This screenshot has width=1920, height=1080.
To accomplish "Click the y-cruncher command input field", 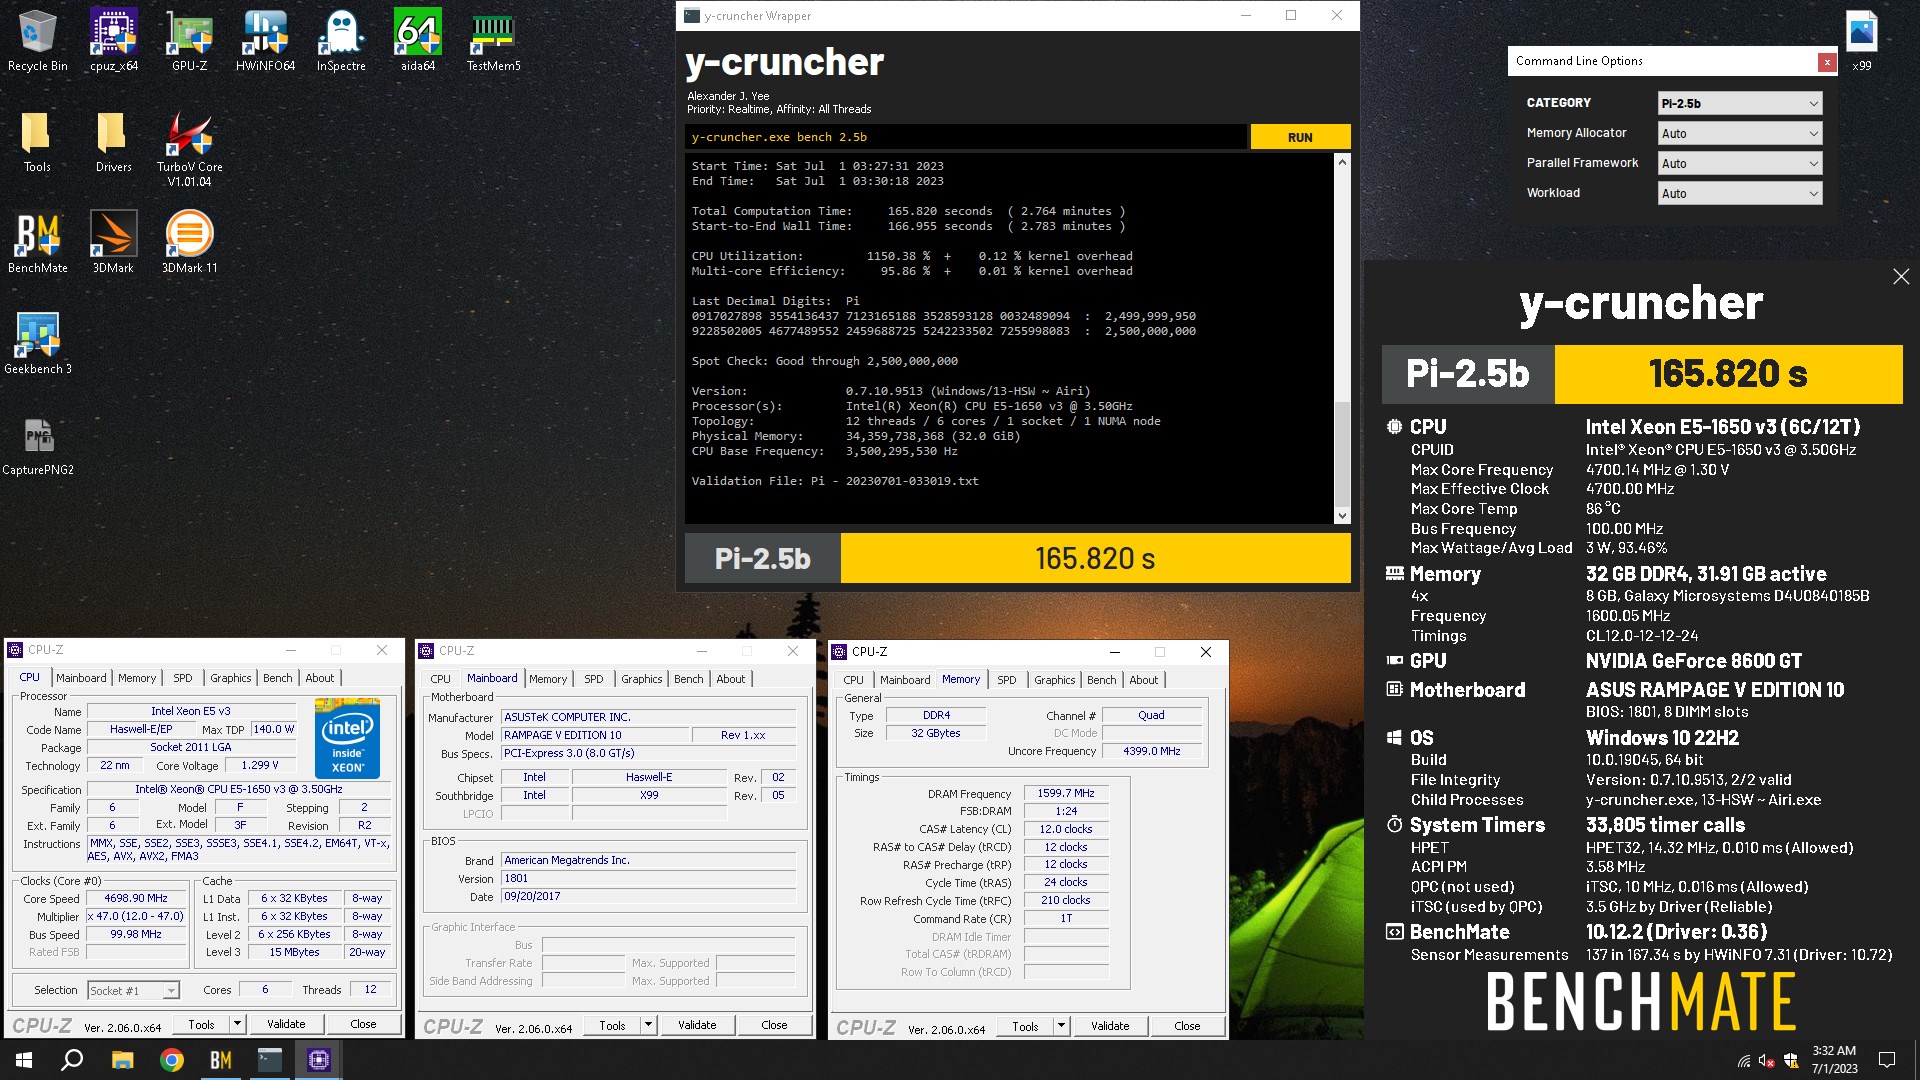I will 966,137.
